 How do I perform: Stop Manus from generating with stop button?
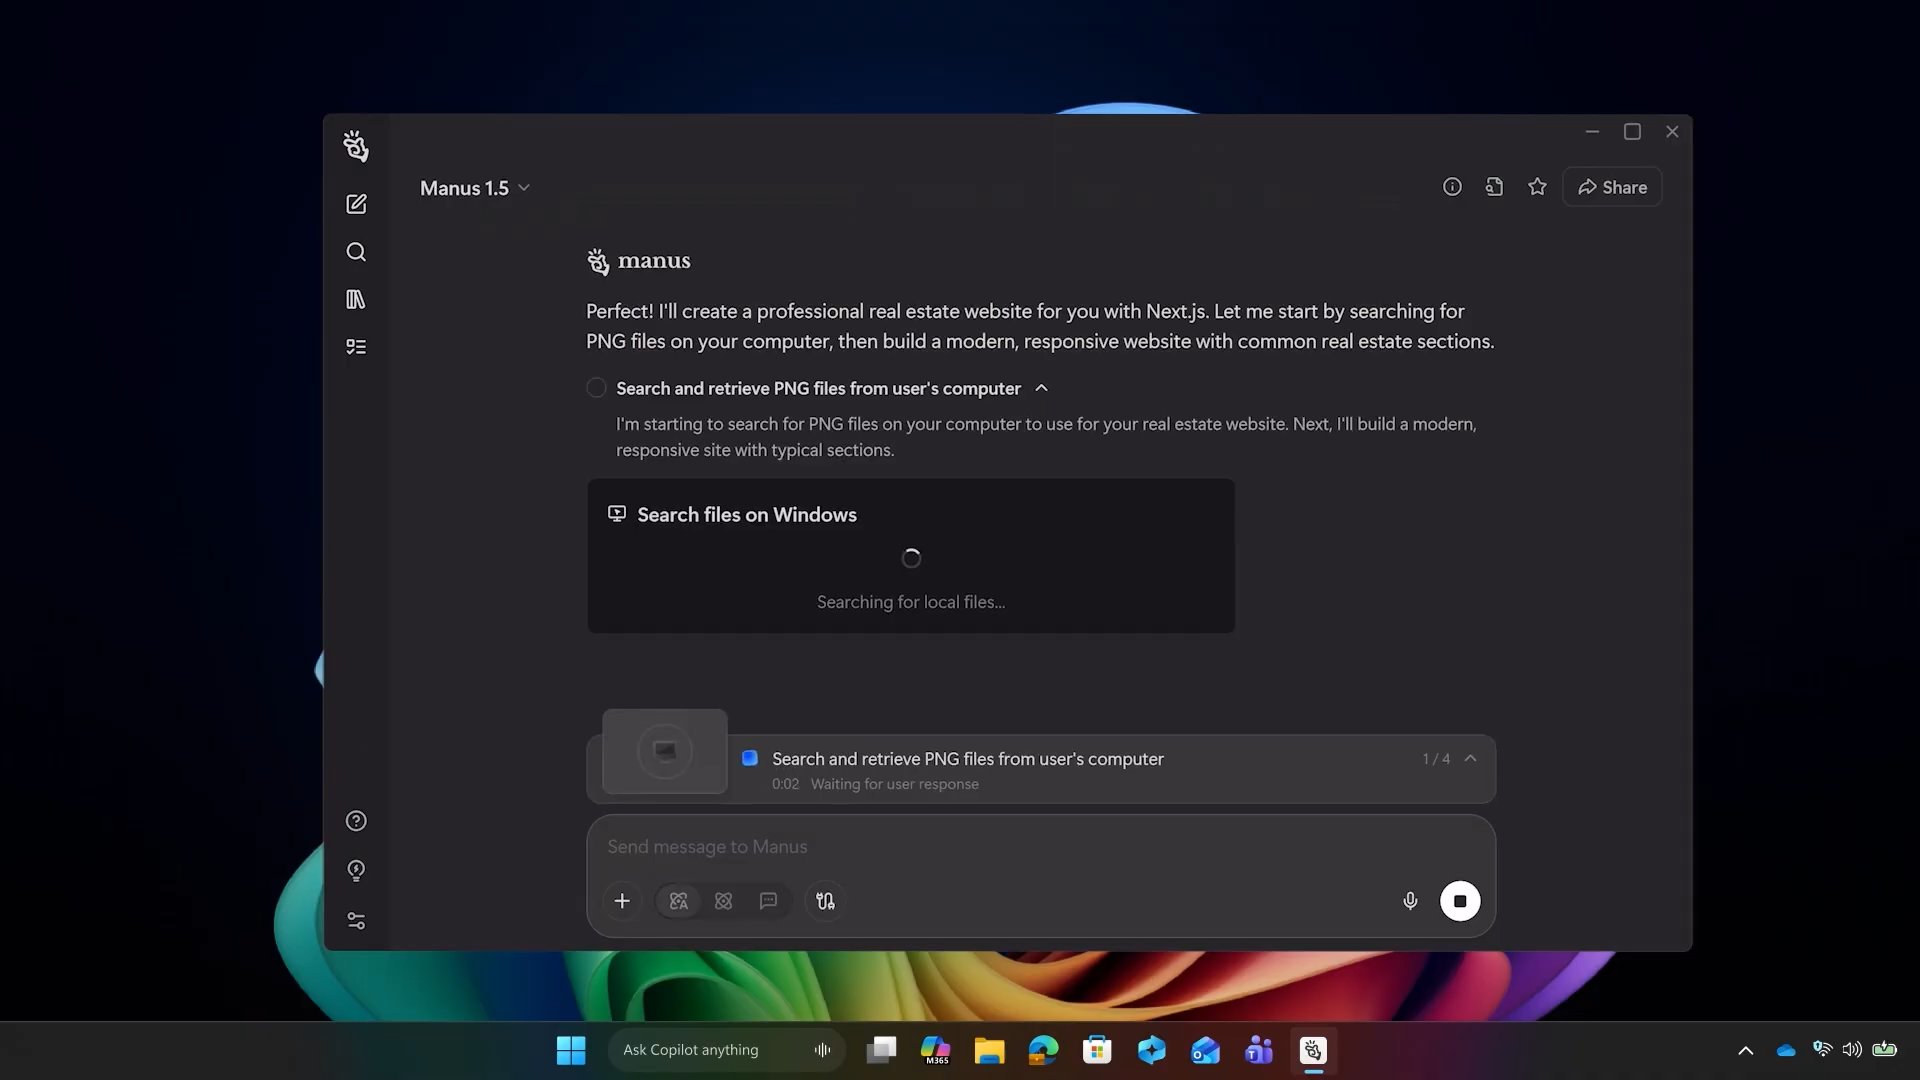point(1461,900)
